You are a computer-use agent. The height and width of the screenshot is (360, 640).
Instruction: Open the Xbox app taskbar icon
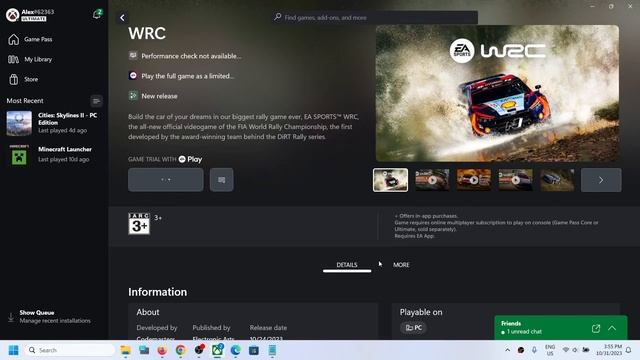[217, 350]
